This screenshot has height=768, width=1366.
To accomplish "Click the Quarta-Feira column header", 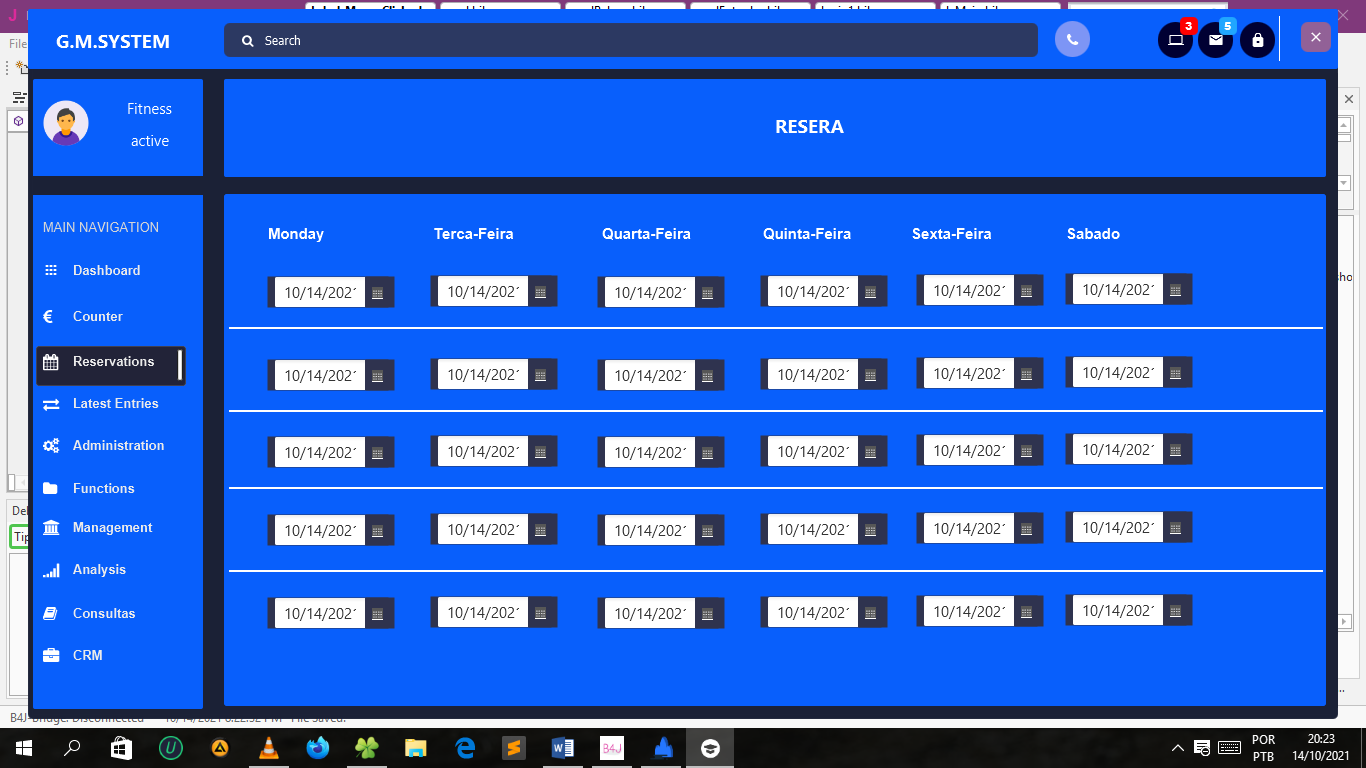I will [646, 234].
